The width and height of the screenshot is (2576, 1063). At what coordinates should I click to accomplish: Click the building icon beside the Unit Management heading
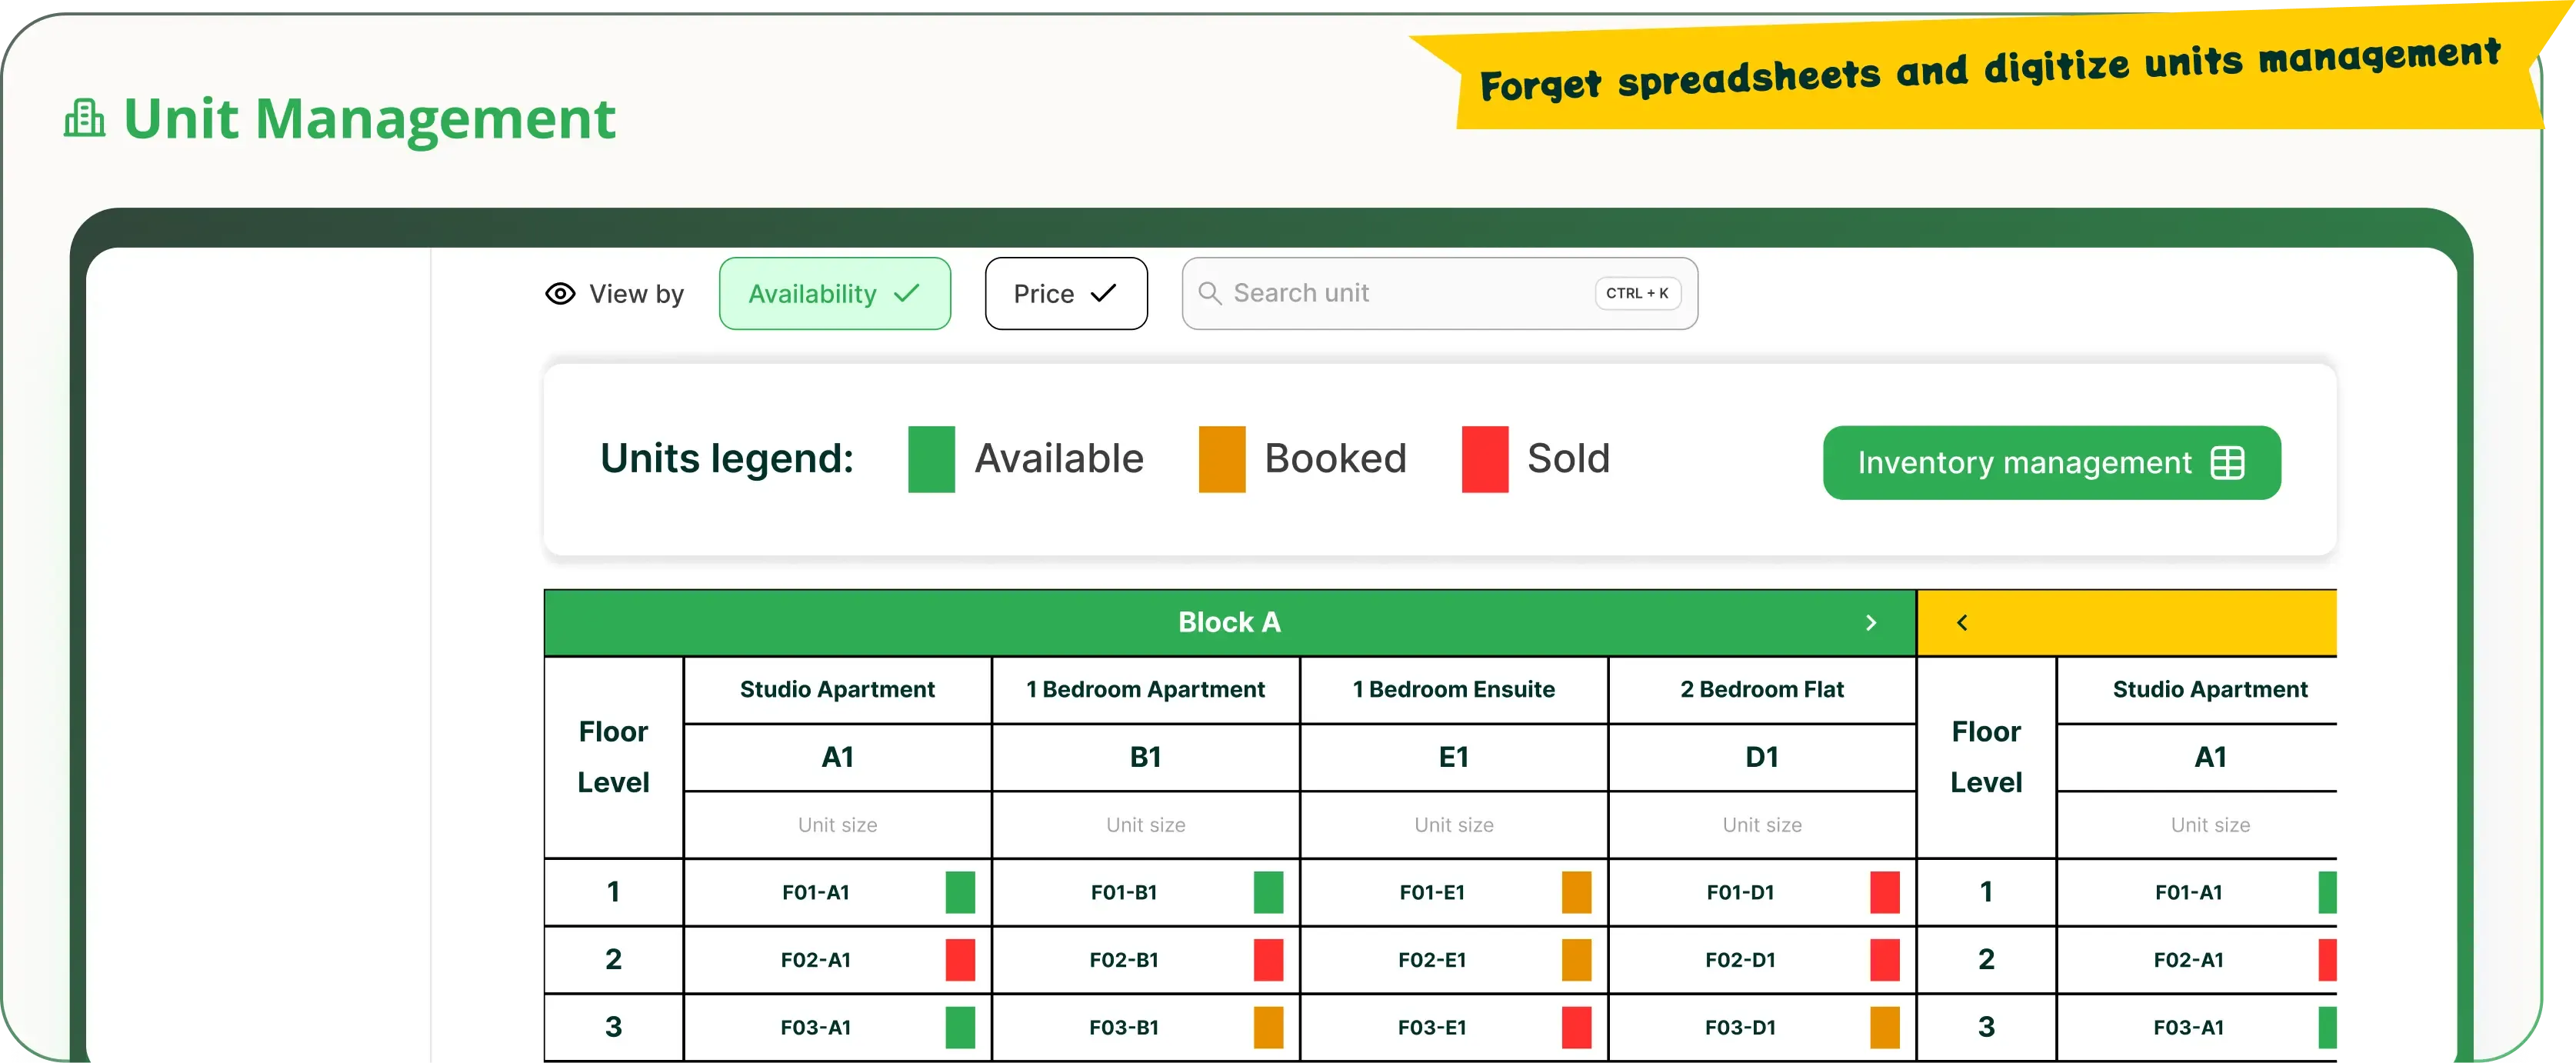[84, 117]
